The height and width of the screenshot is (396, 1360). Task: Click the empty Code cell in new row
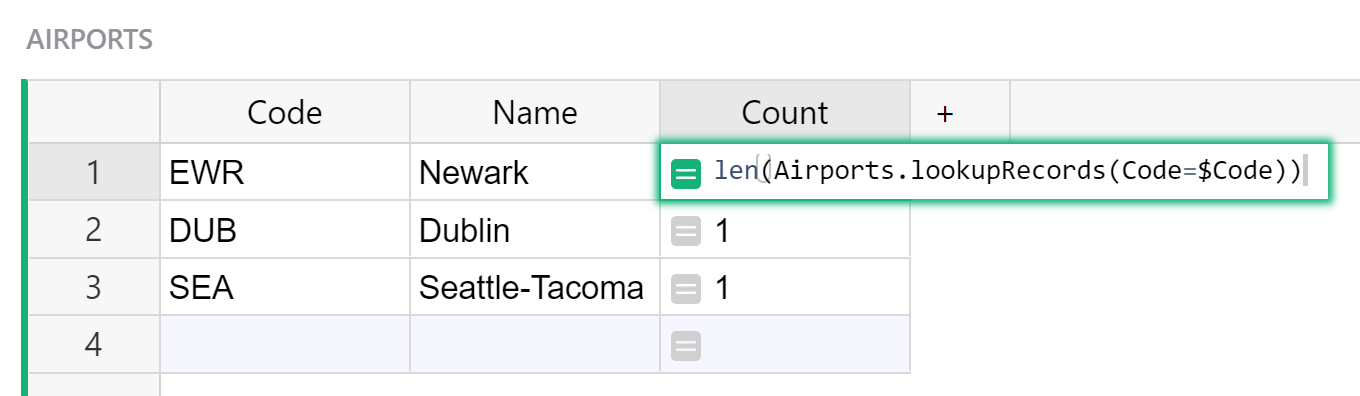(x=285, y=345)
